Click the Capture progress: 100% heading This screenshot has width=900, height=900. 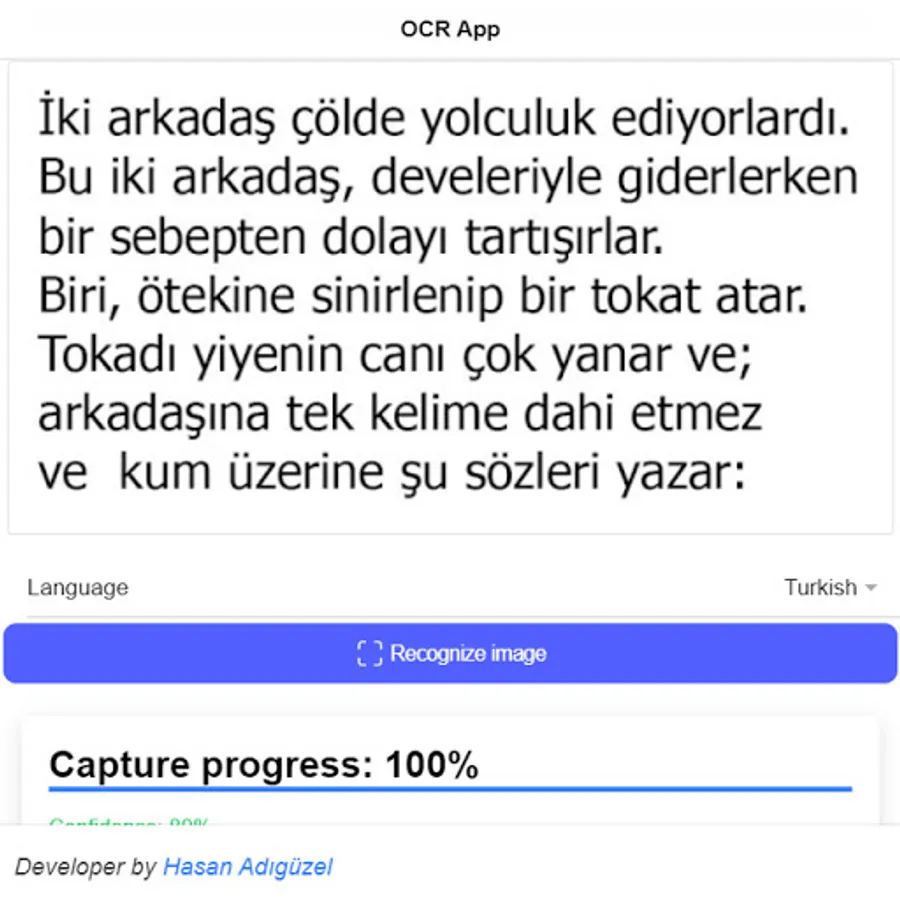coord(264,765)
